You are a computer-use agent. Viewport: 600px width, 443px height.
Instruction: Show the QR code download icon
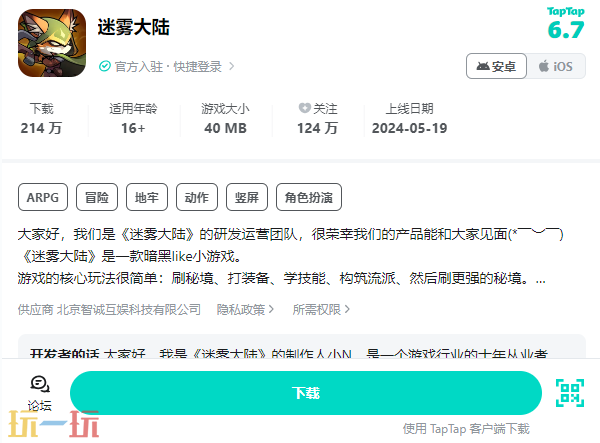pos(570,393)
